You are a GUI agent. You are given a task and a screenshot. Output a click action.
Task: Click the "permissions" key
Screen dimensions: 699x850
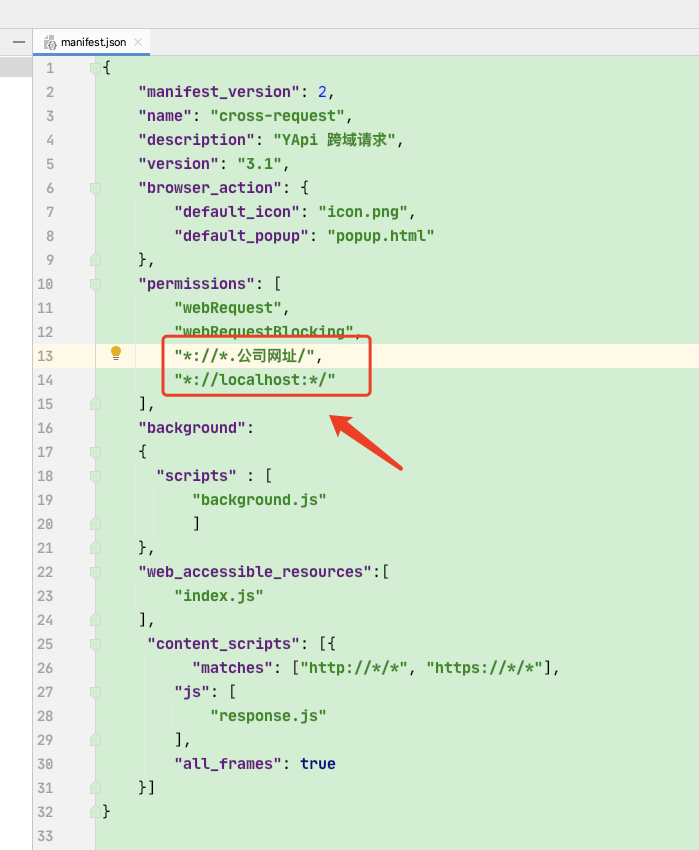(x=196, y=284)
